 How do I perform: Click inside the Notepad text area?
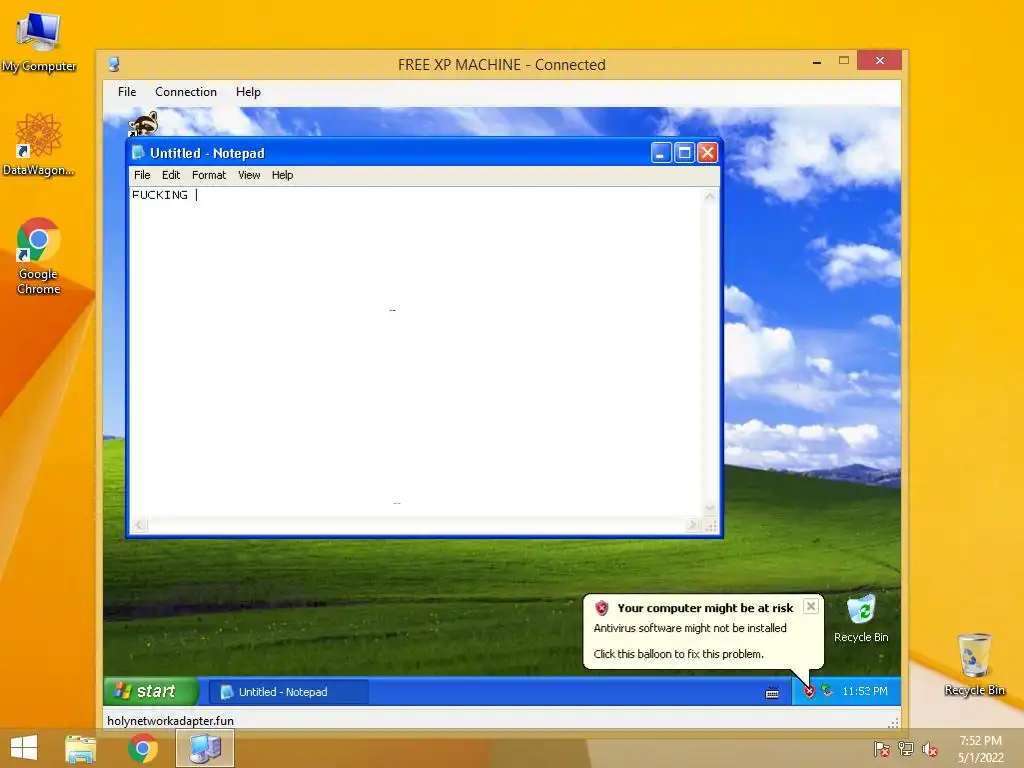point(416,352)
